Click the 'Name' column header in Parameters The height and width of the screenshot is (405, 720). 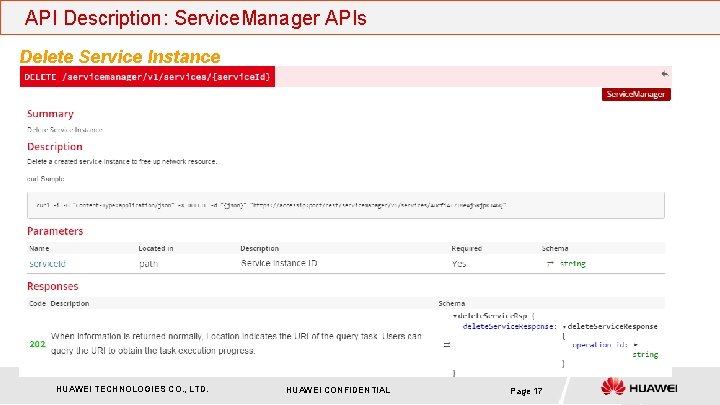[x=39, y=248]
